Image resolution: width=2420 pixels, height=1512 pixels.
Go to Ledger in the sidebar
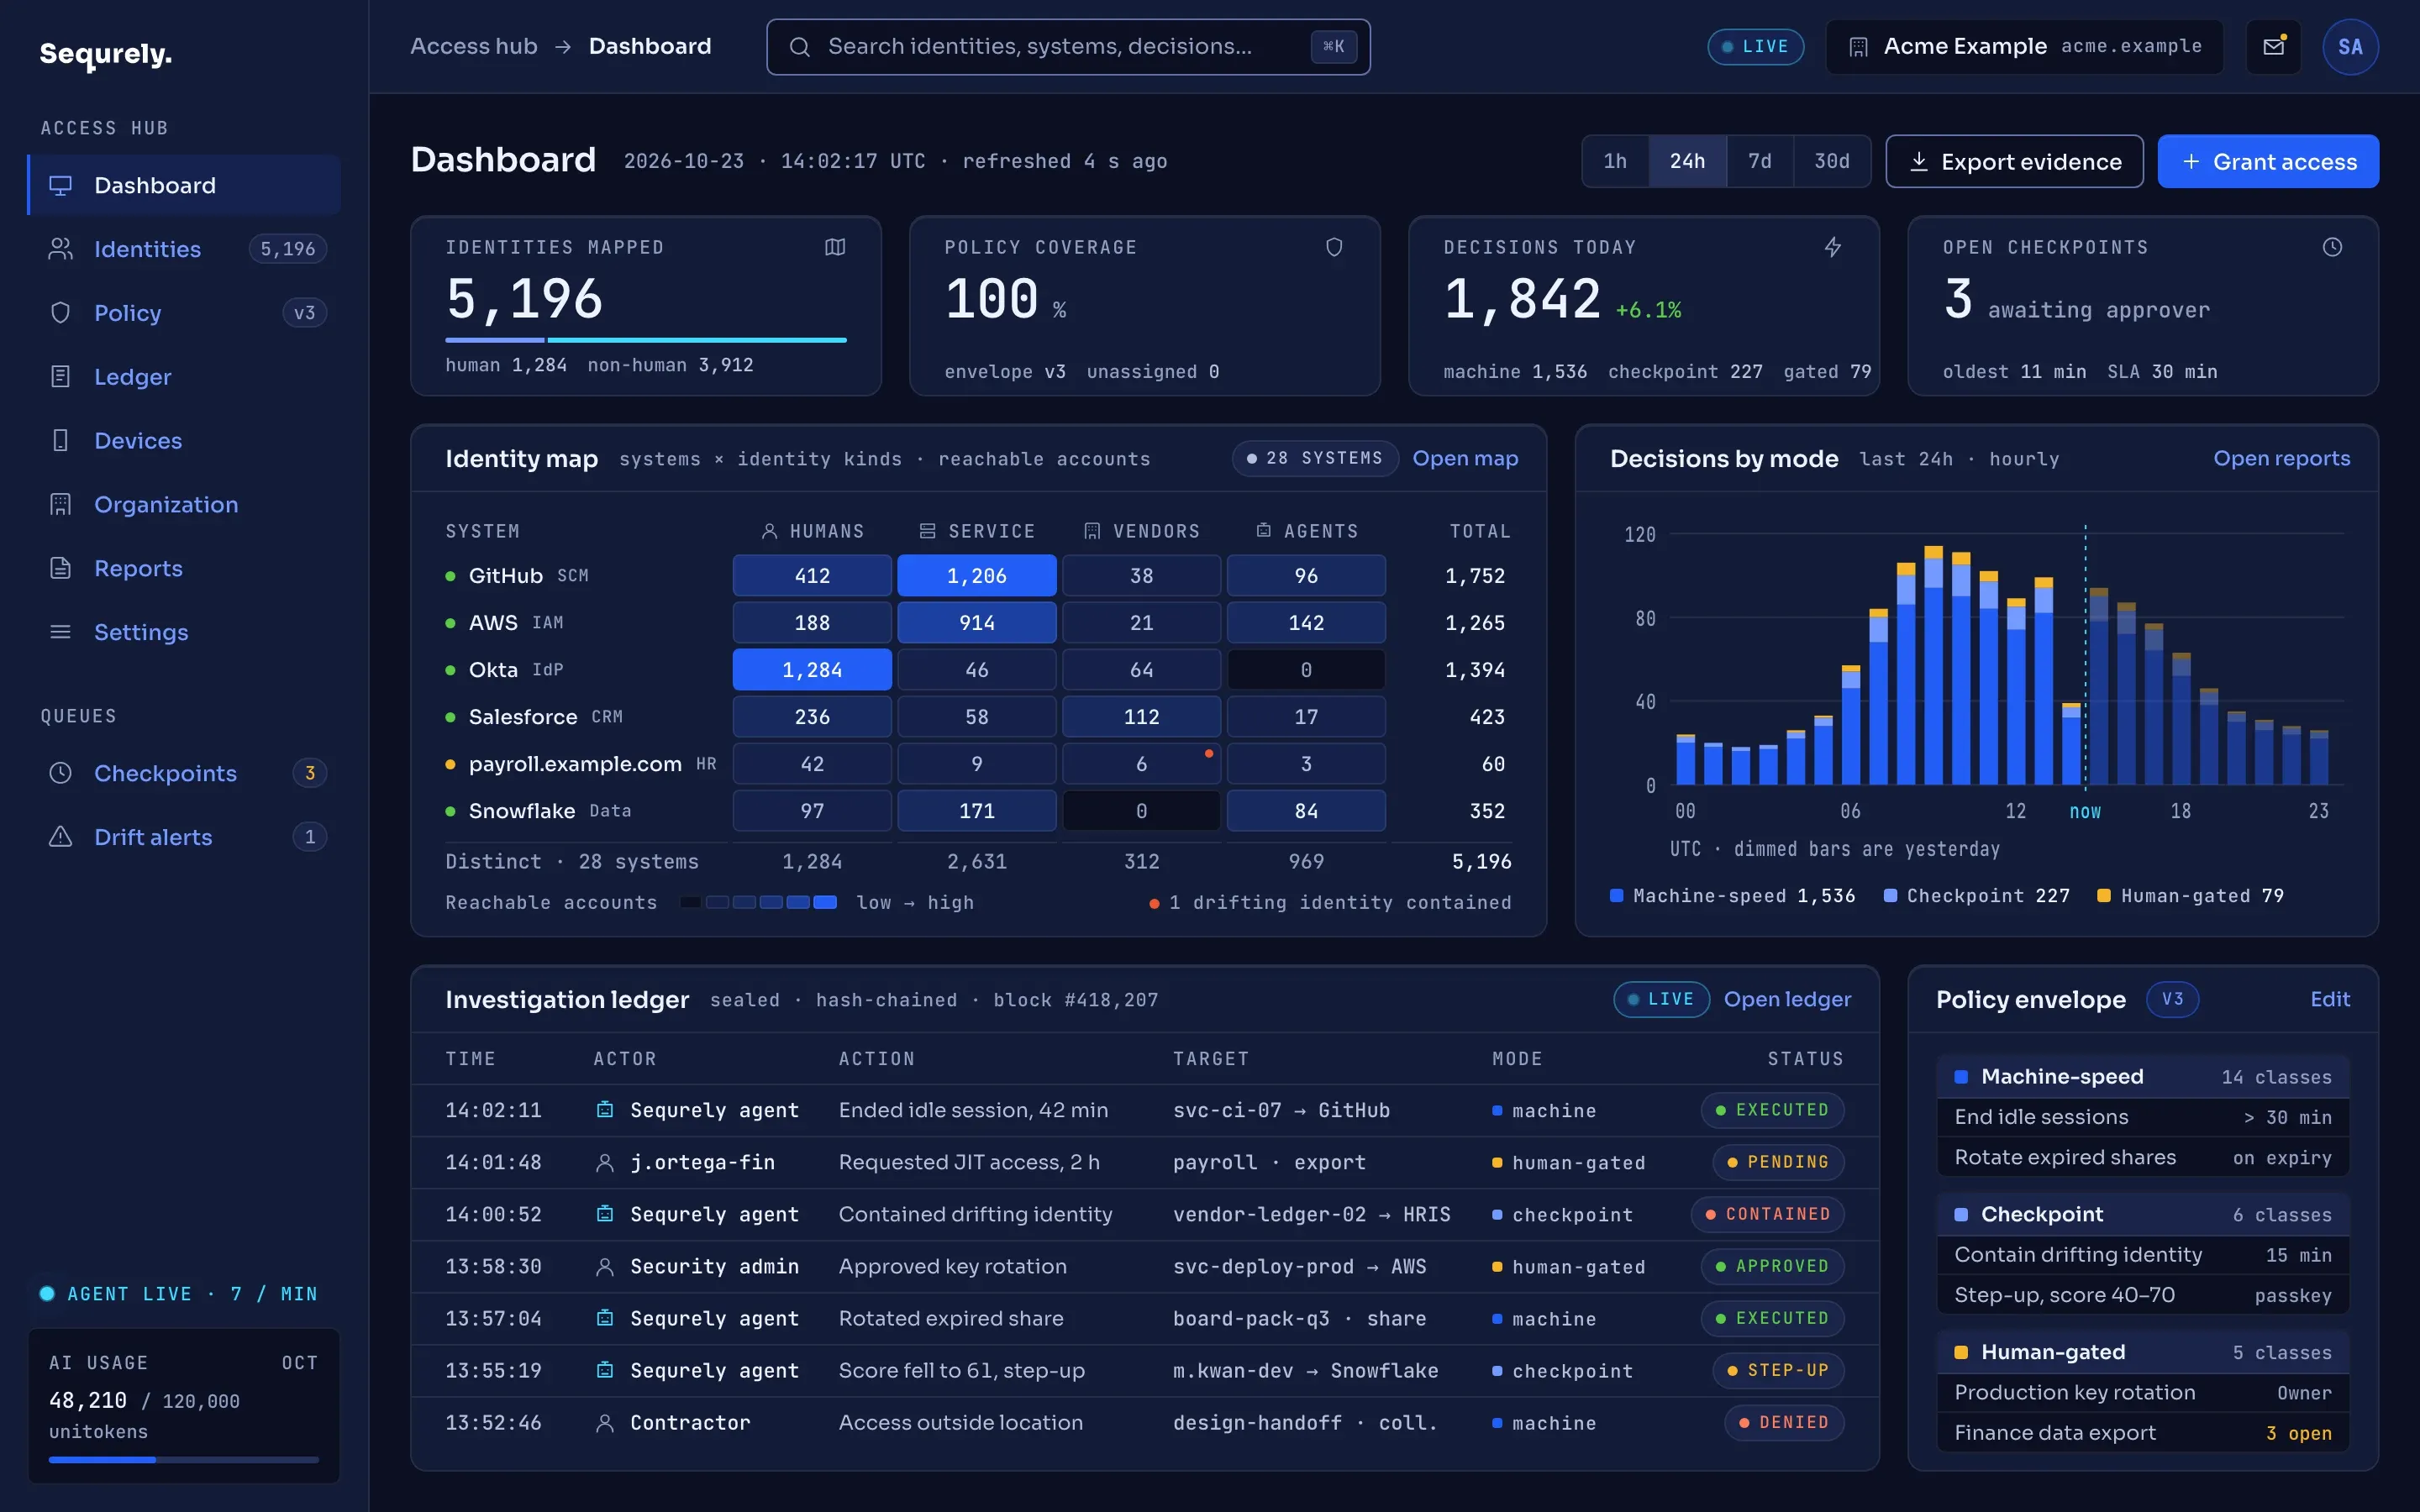(185, 377)
